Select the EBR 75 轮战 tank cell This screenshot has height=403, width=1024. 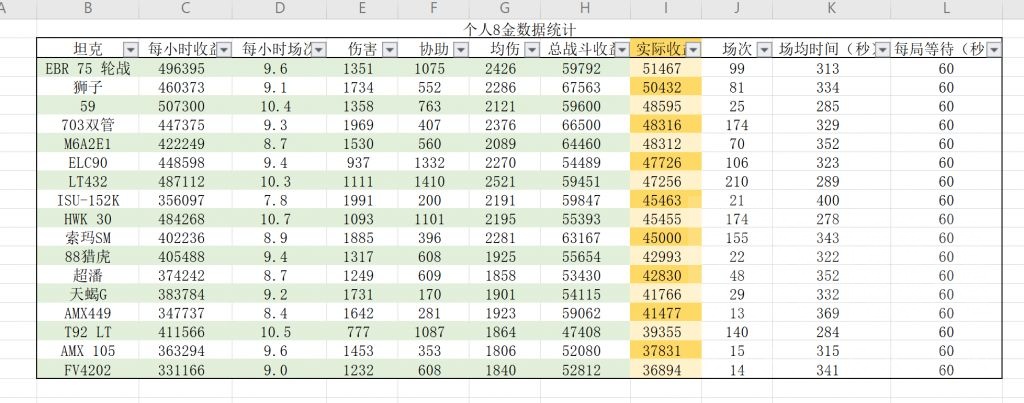88,69
